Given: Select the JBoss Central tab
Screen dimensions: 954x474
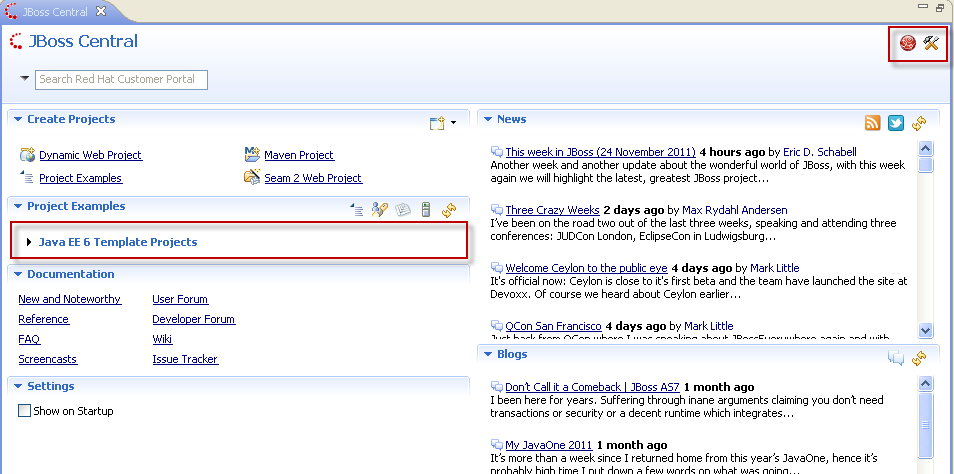Looking at the screenshot, I should (x=55, y=12).
